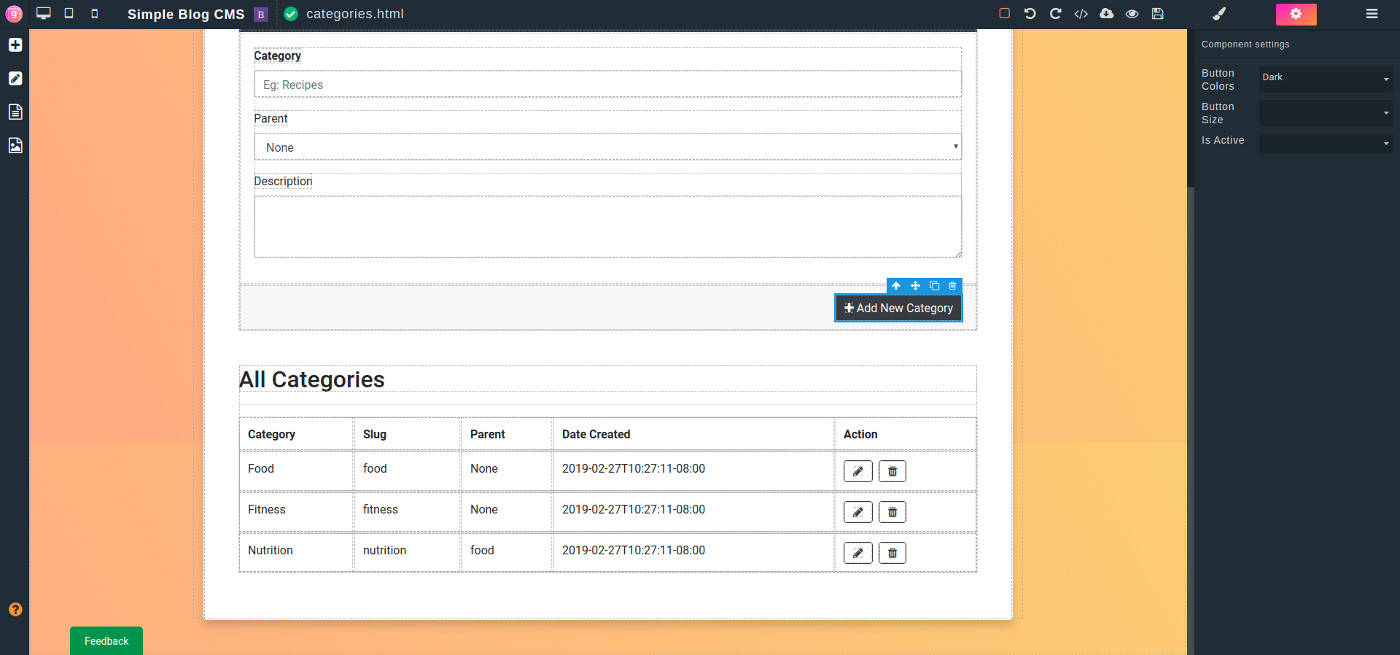This screenshot has width=1400, height=655.
Task: Click the redo icon in toolbar
Action: coord(1055,14)
